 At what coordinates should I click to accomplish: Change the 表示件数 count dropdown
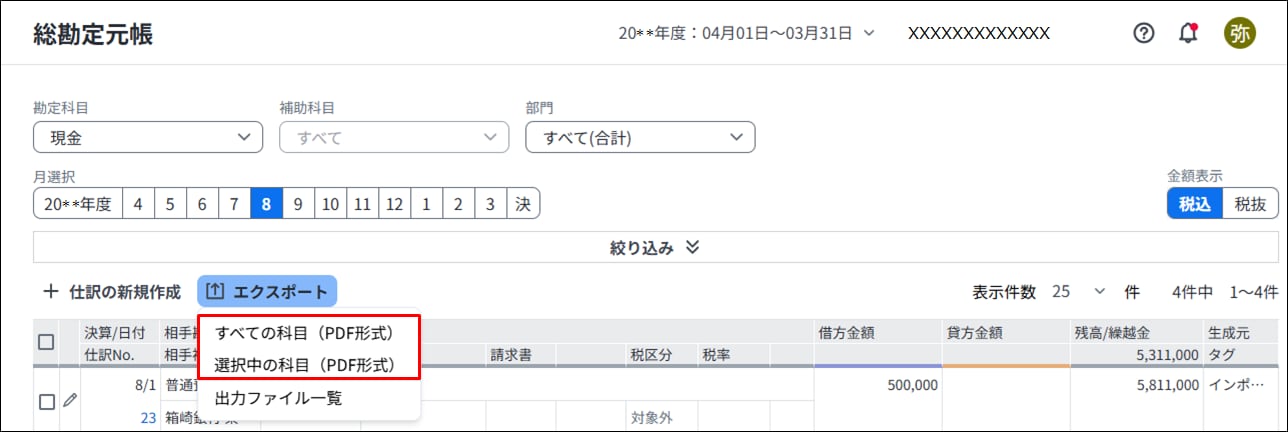point(1080,292)
